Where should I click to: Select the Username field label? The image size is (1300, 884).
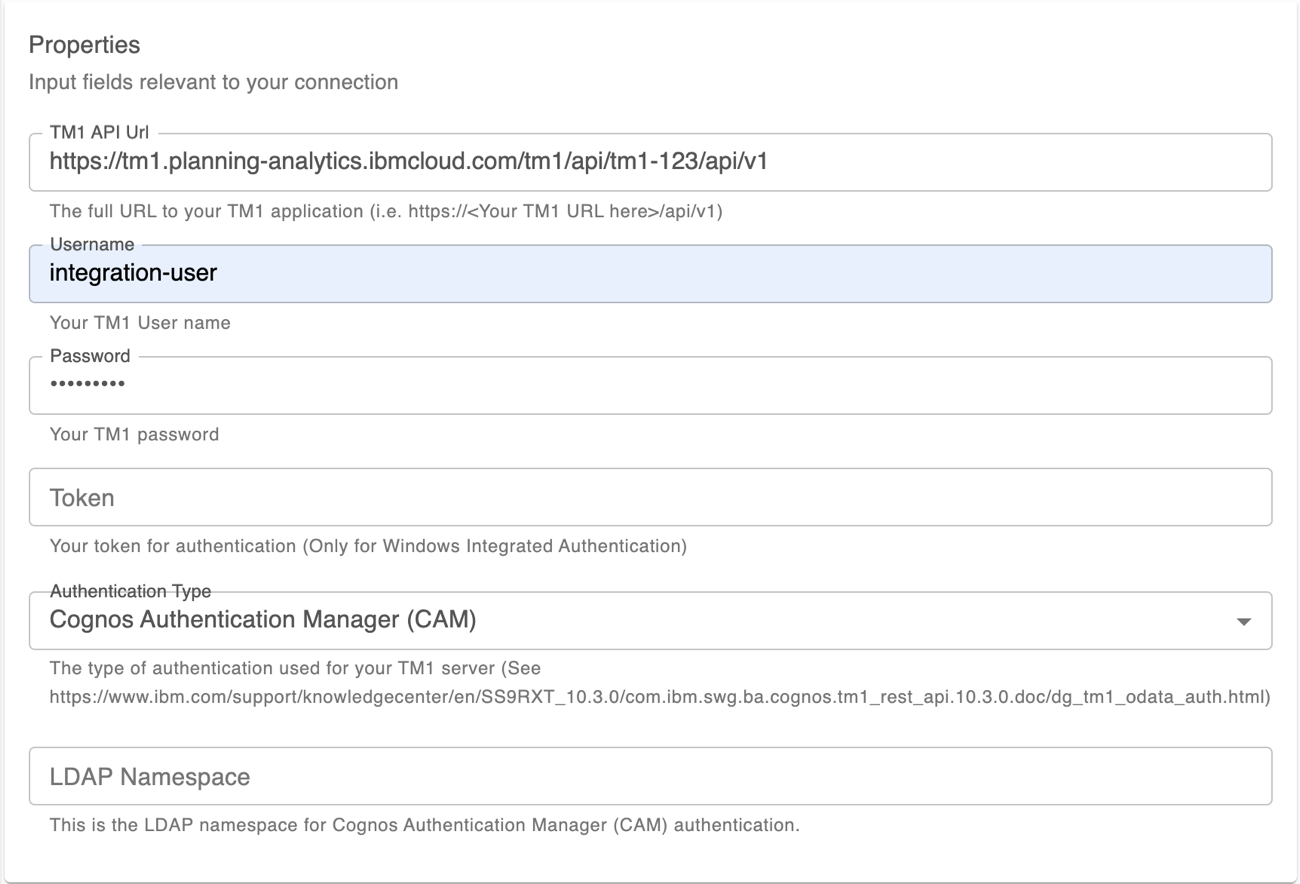coord(92,243)
